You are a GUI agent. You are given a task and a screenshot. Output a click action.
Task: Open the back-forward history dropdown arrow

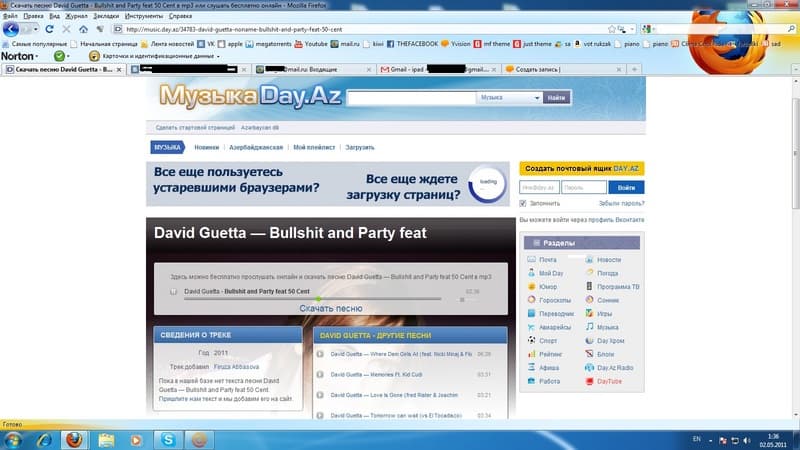pos(35,29)
